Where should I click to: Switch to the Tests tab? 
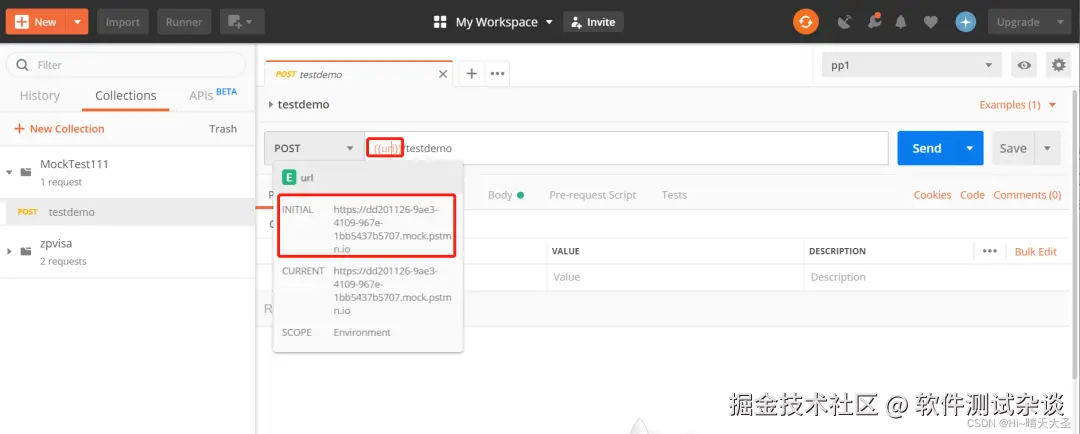[674, 195]
